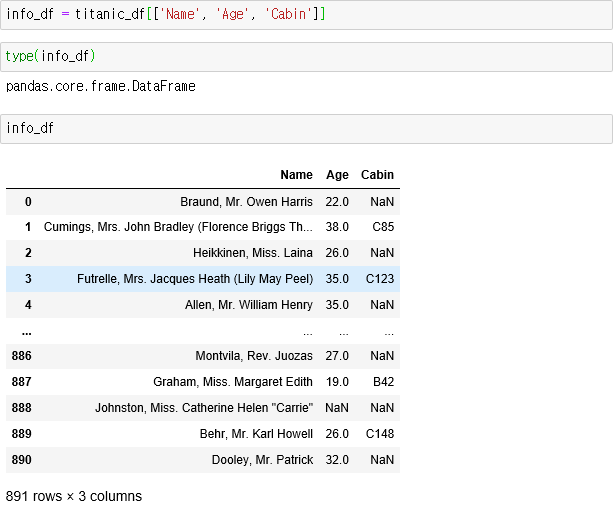616x510 pixels.
Task: Click age 26.0 in Heikkinen row
Action: tap(337, 253)
